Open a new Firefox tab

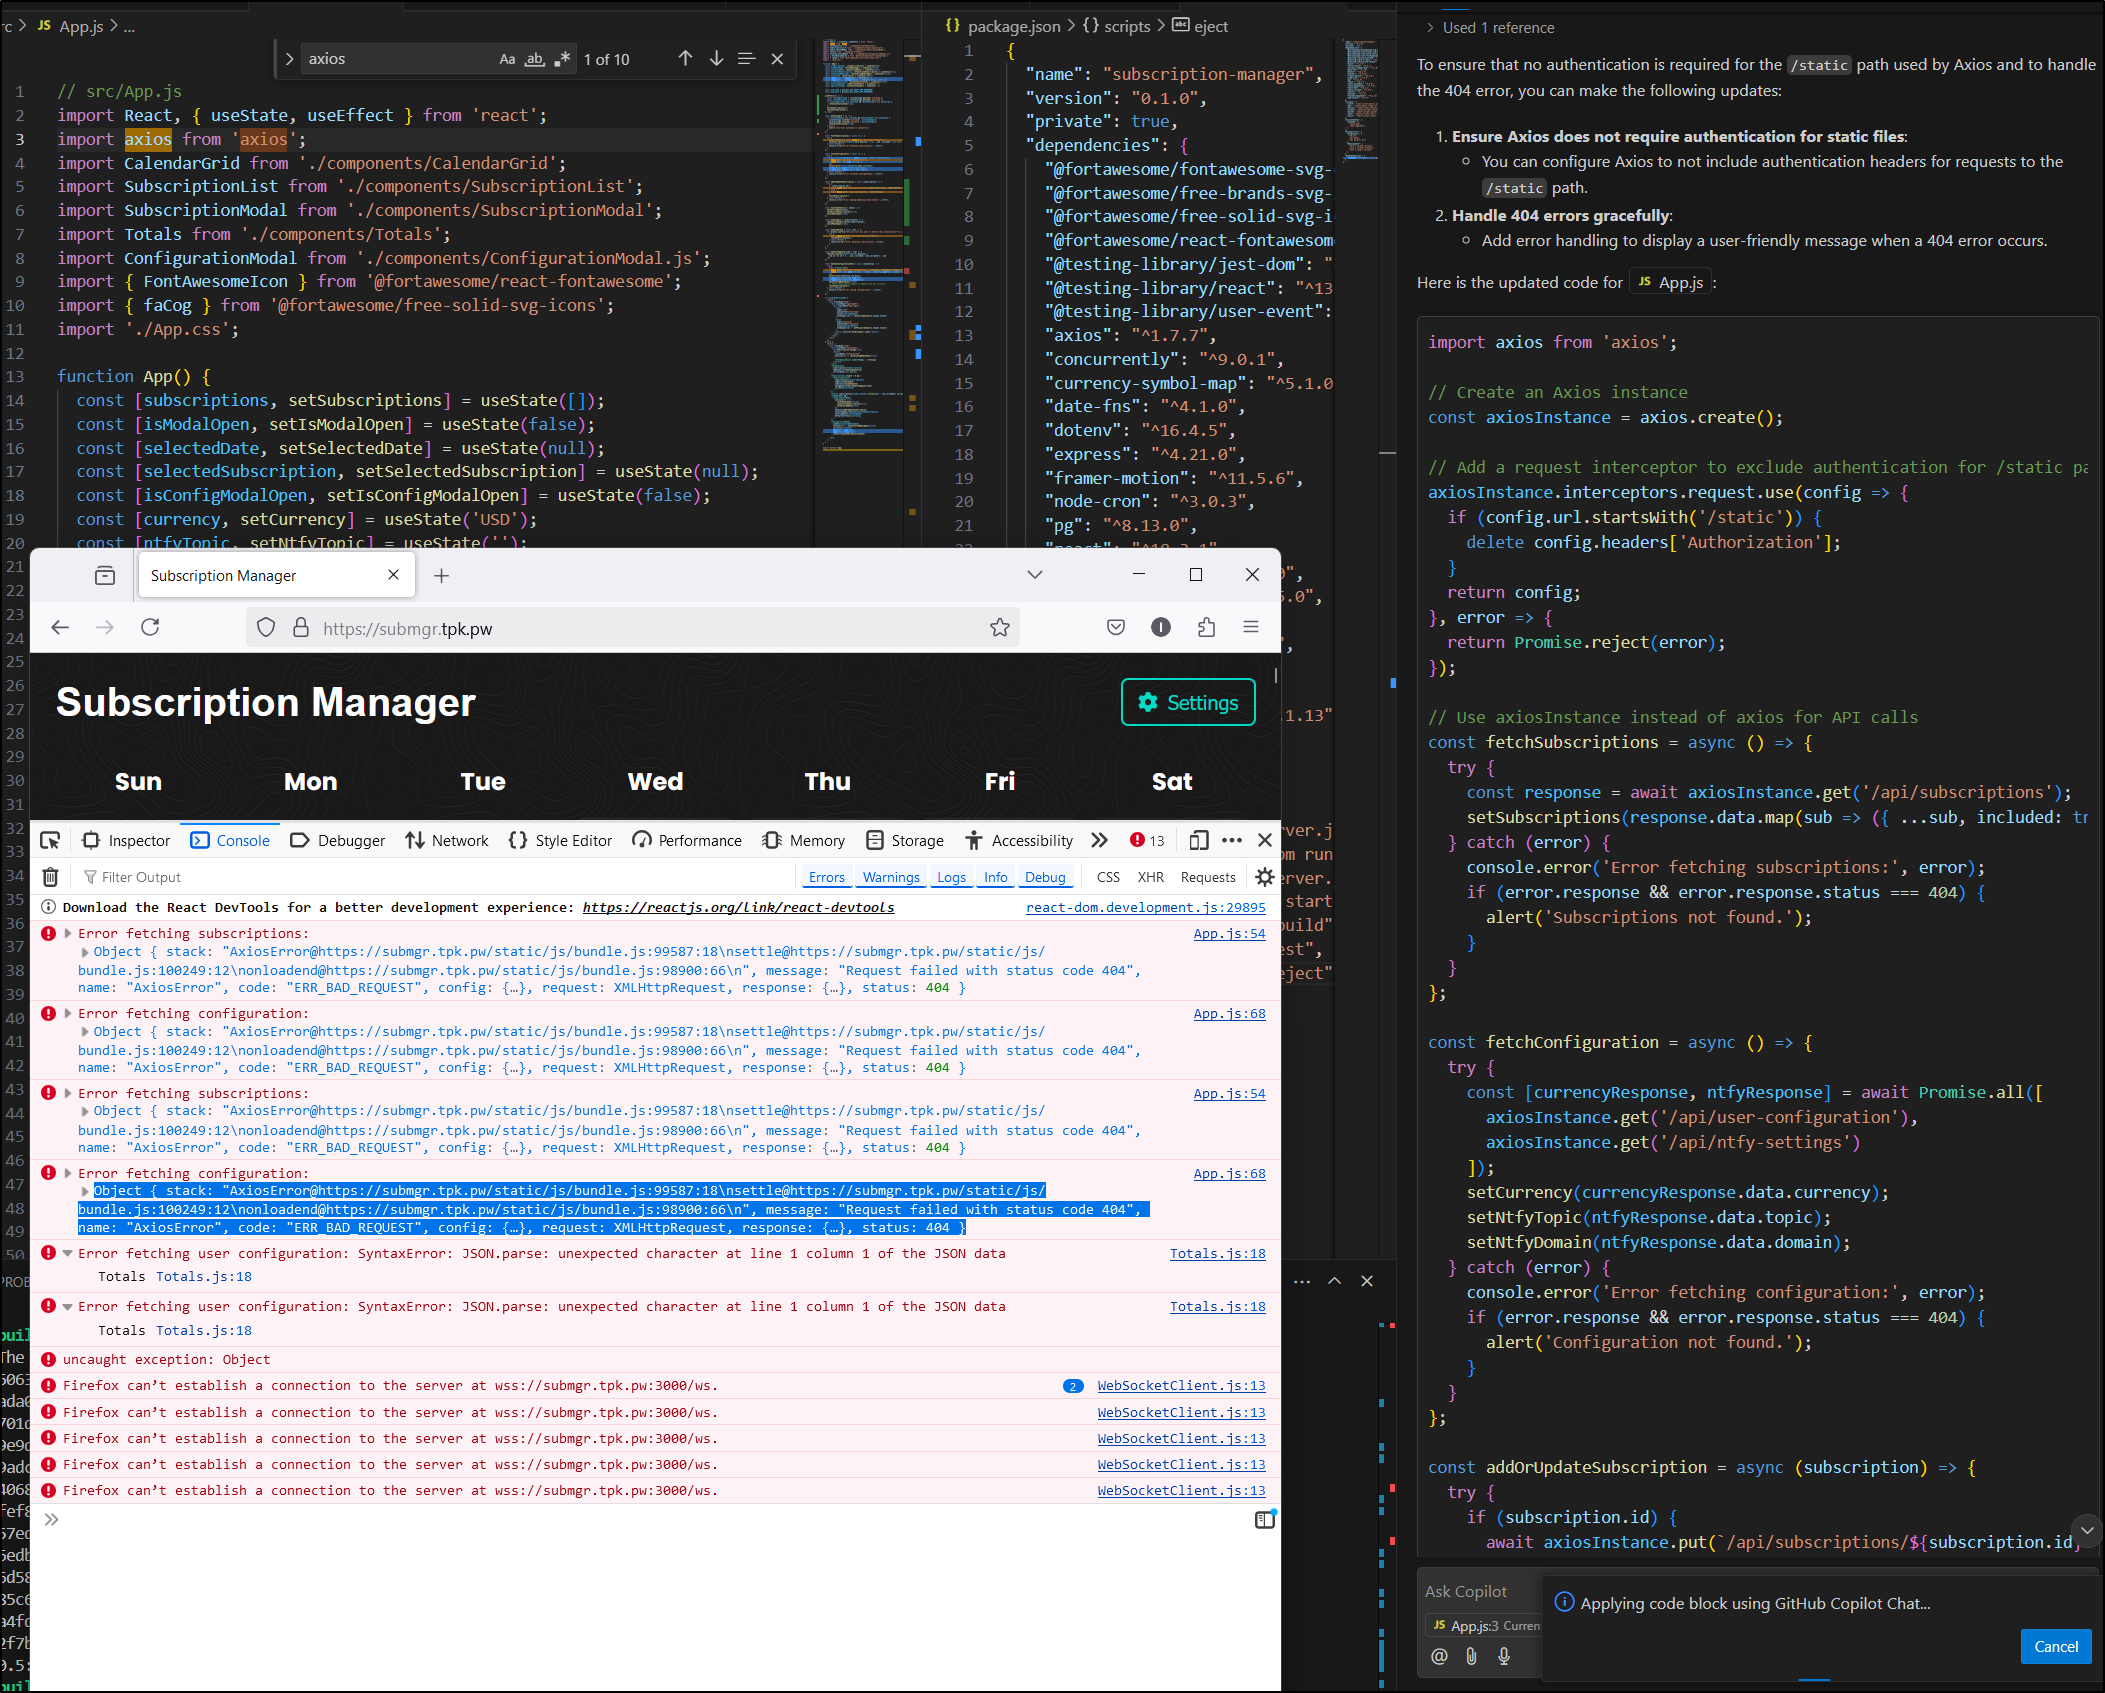pyautogui.click(x=441, y=576)
